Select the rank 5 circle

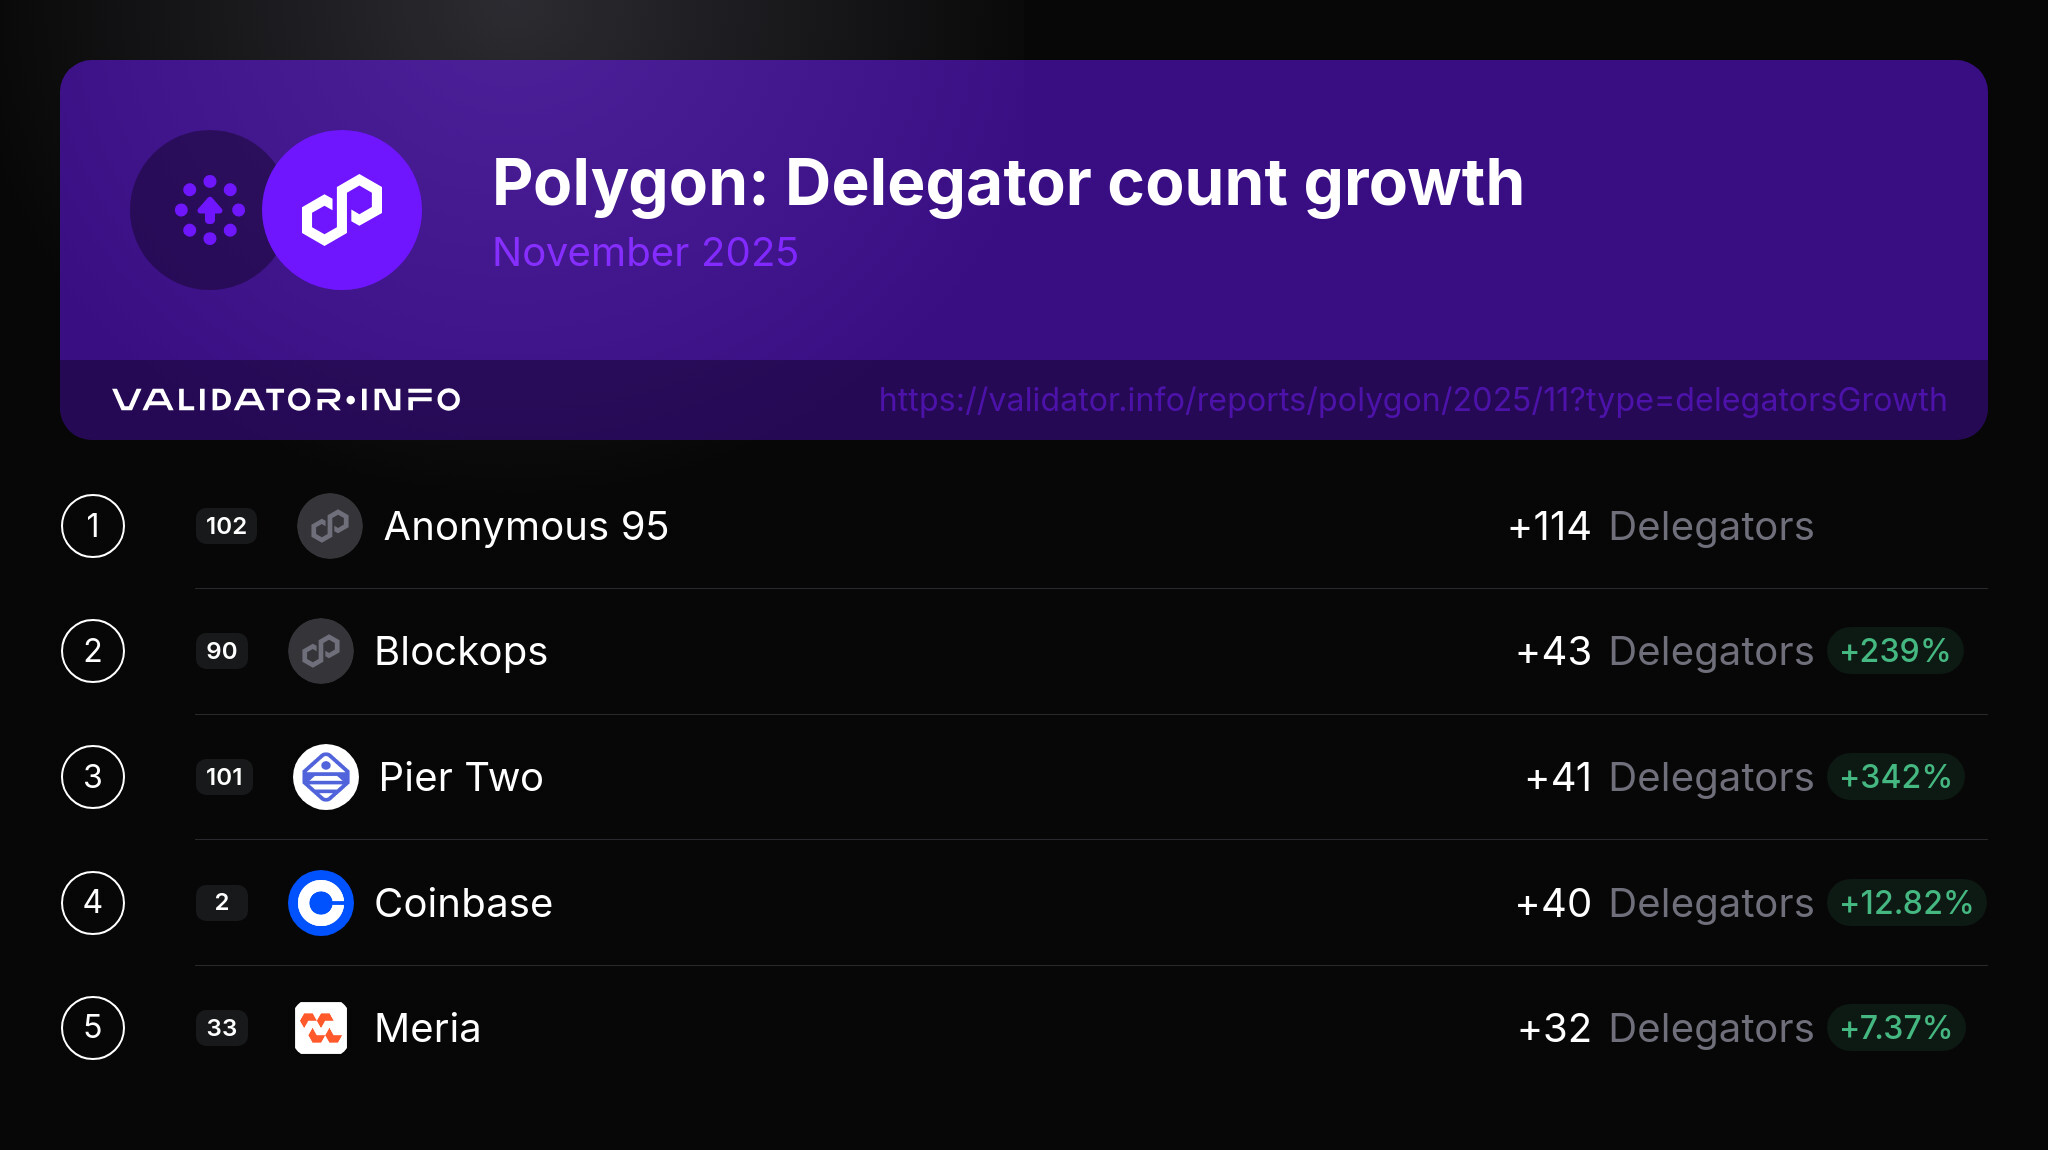tap(93, 1028)
